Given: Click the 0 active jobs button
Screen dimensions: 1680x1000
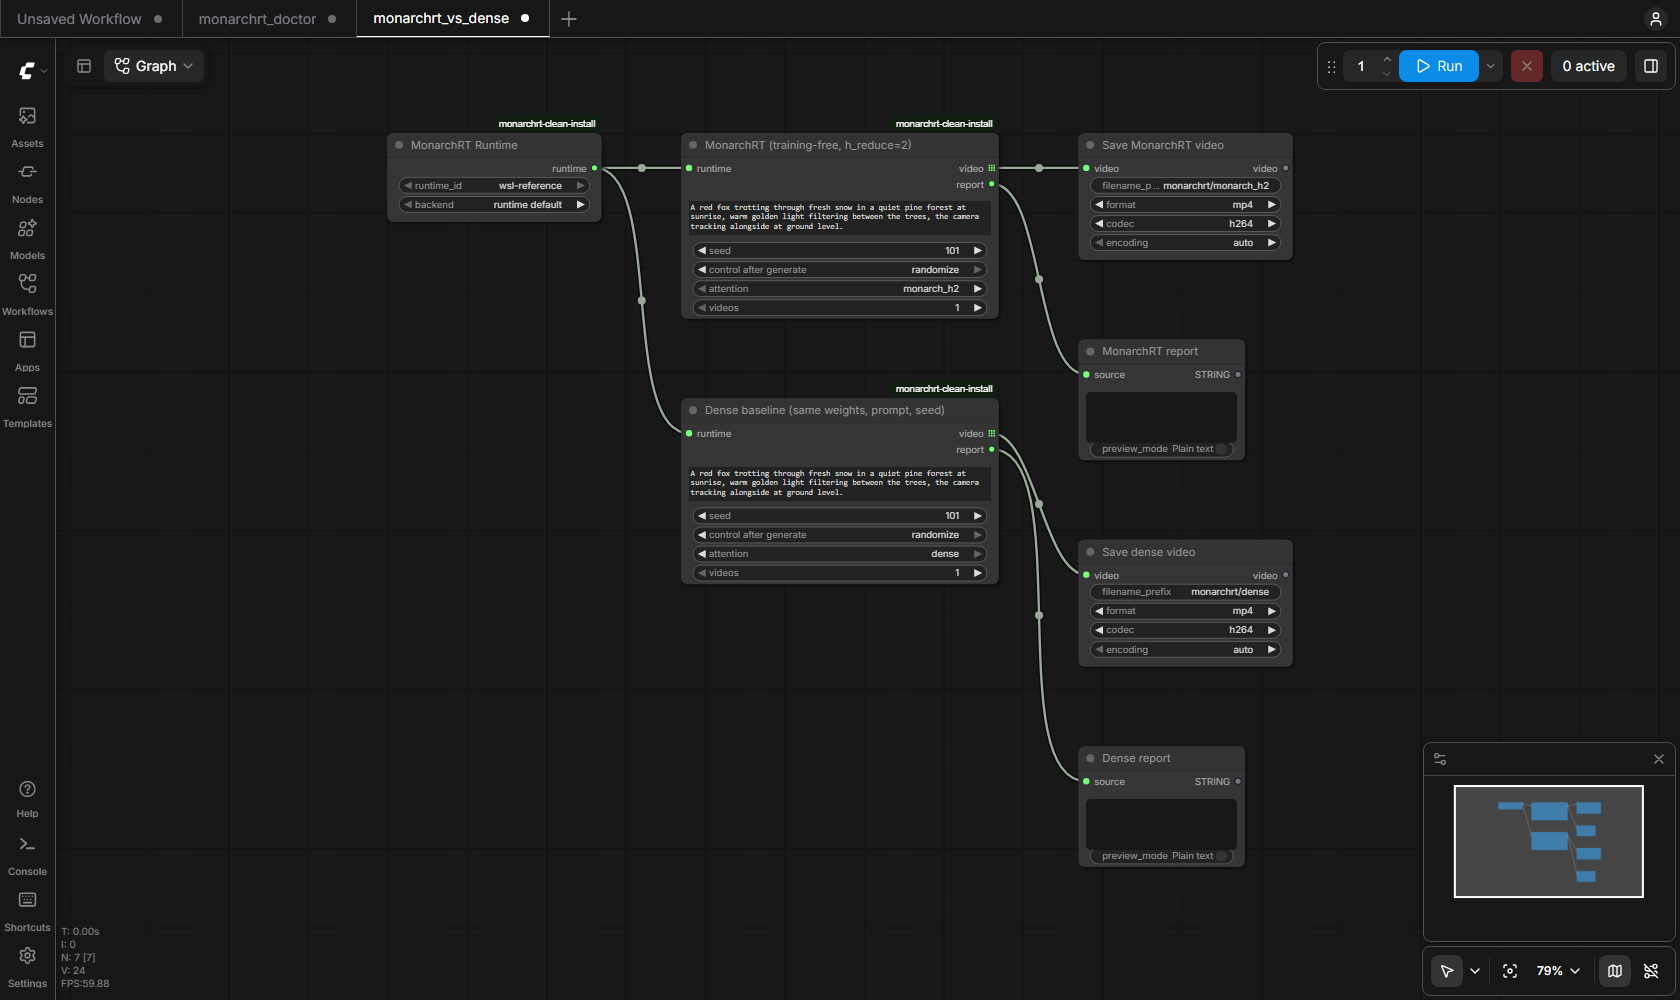Looking at the screenshot, I should [1588, 66].
